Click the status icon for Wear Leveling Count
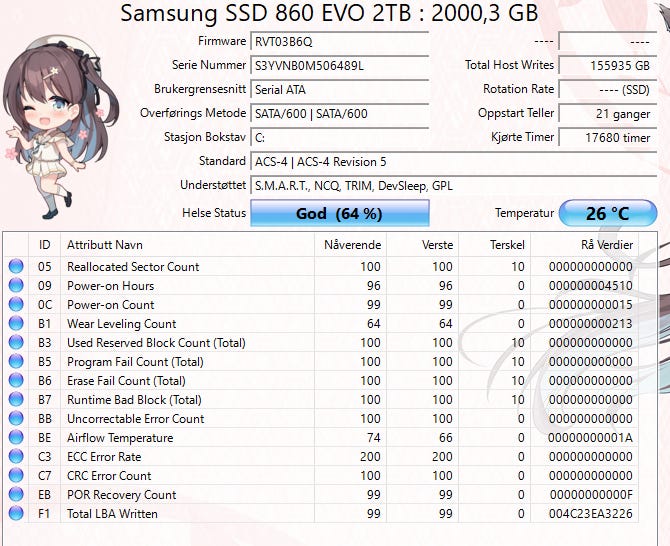Viewport: 670px width, 546px height. 16,323
